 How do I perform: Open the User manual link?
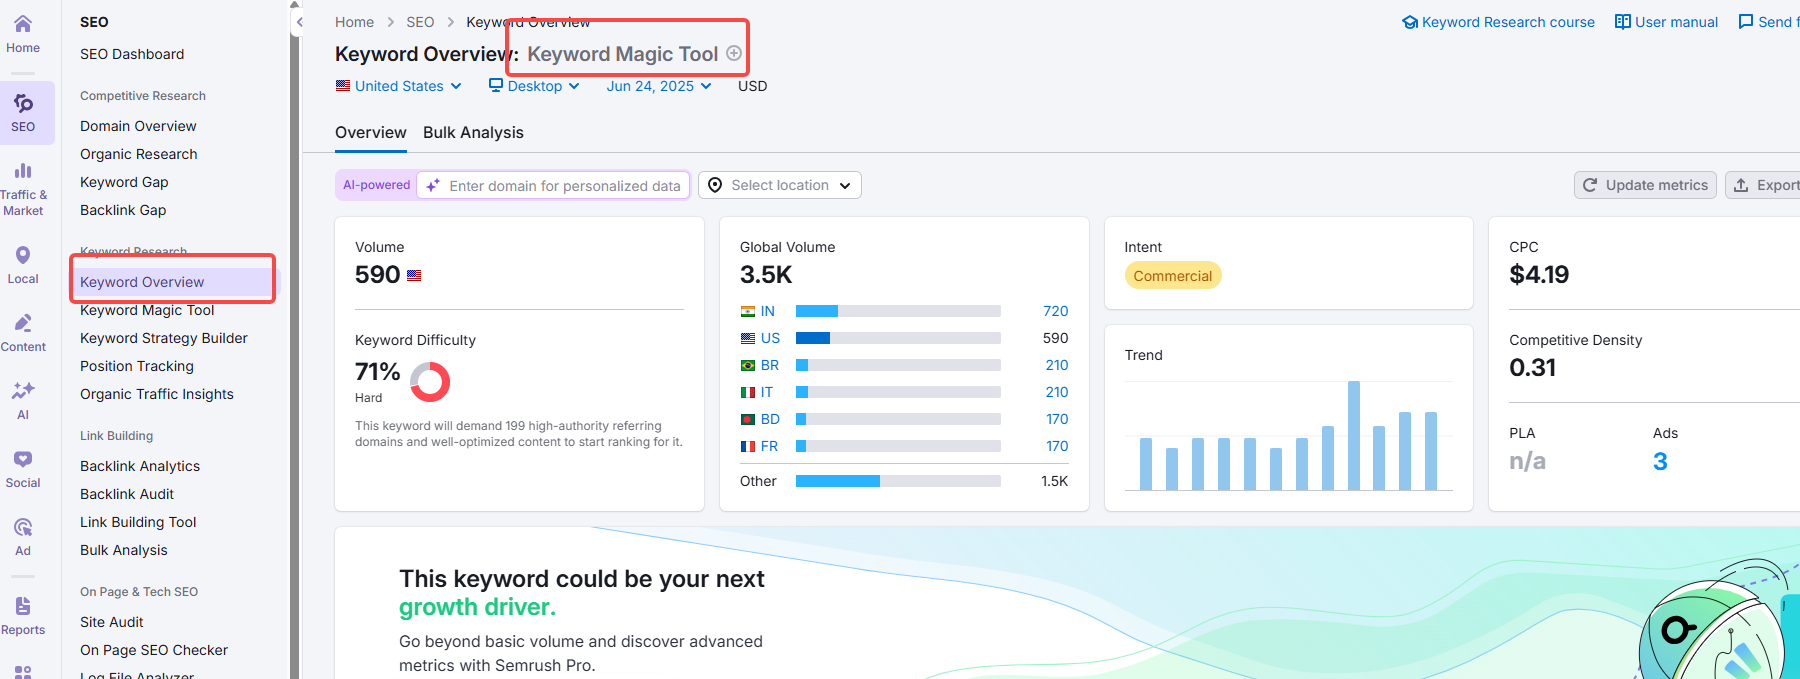pos(1666,22)
